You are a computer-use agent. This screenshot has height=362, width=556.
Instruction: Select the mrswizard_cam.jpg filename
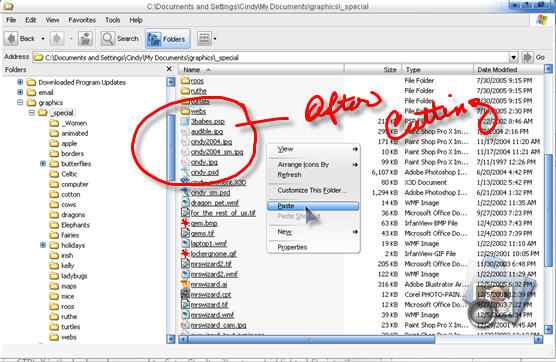pyautogui.click(x=218, y=325)
